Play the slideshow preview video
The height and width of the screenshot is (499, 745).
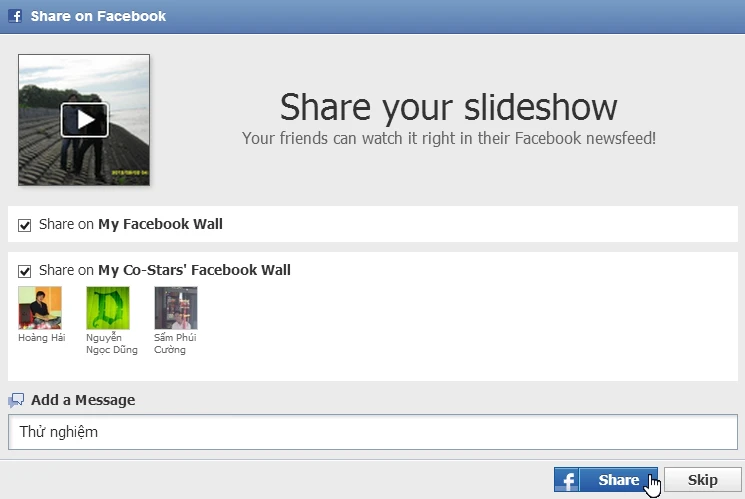pyautogui.click(x=85, y=120)
